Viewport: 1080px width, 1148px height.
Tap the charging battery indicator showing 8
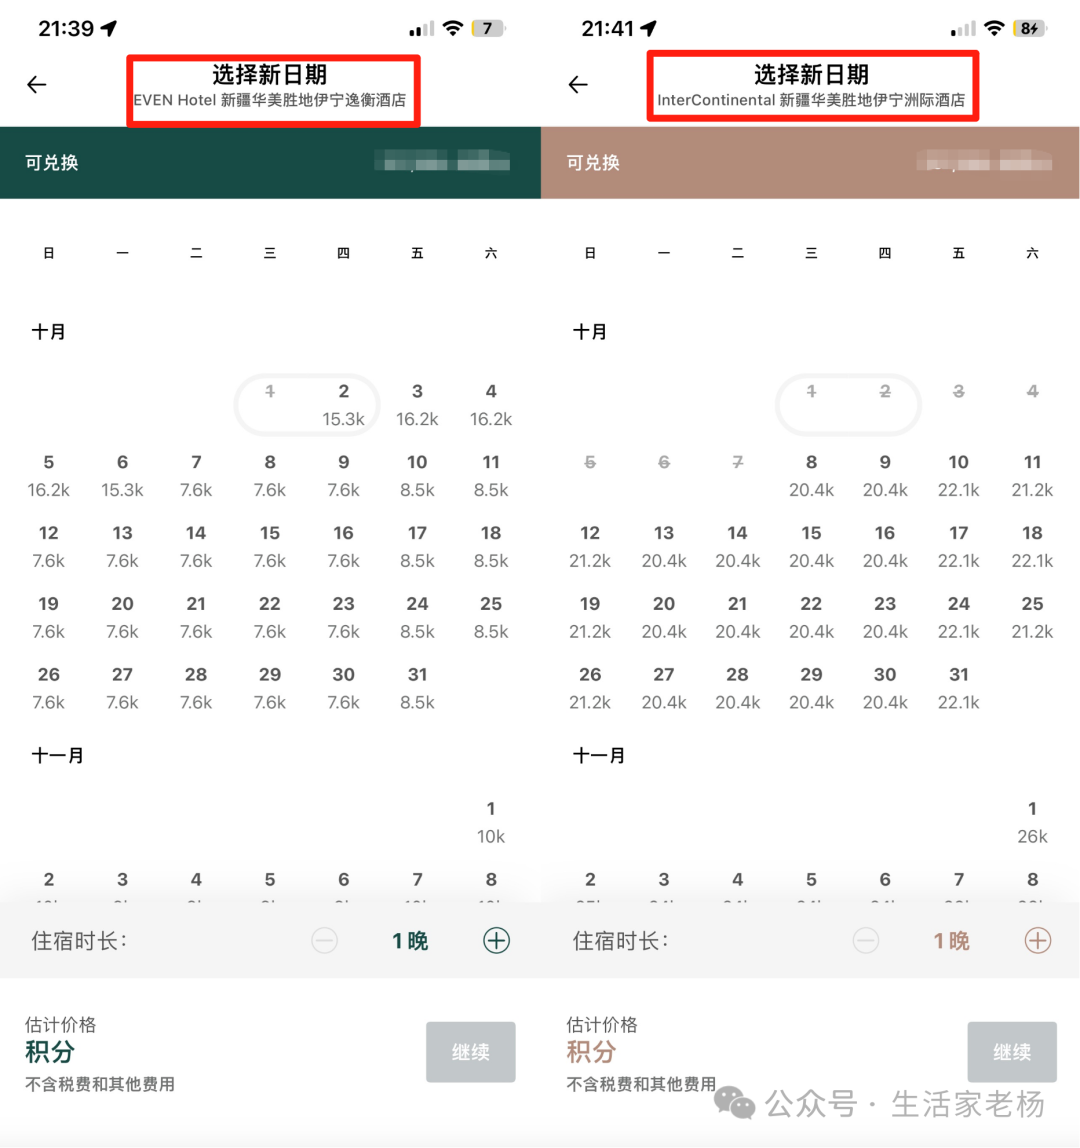[x=1030, y=29]
